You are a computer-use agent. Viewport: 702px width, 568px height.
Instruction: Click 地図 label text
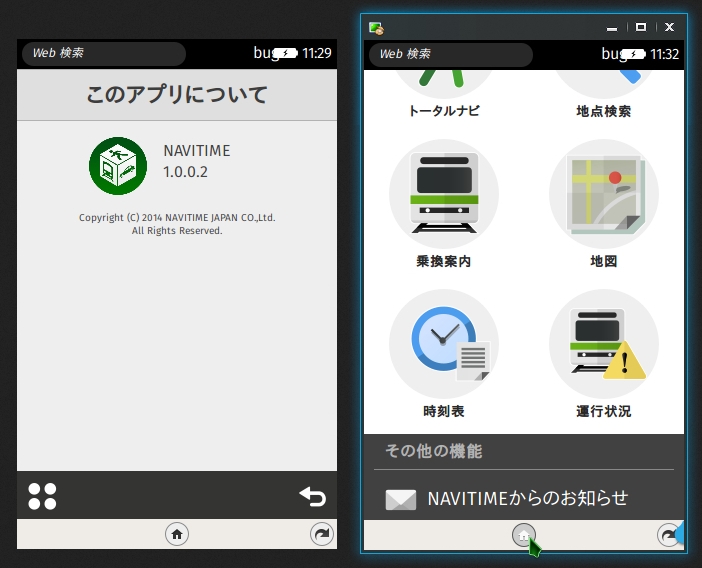point(604,261)
